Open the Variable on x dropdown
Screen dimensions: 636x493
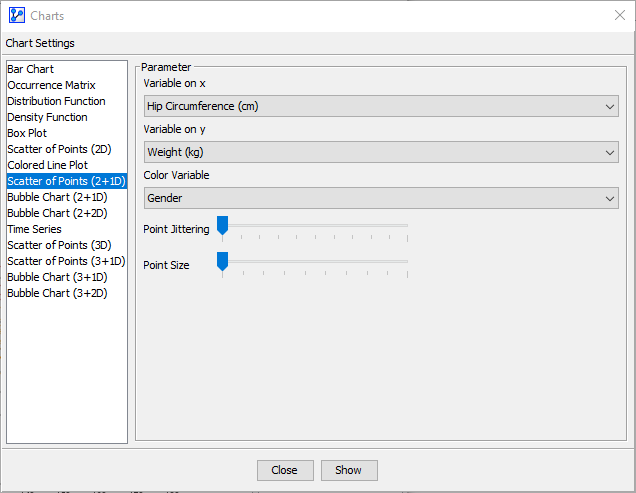[380, 106]
